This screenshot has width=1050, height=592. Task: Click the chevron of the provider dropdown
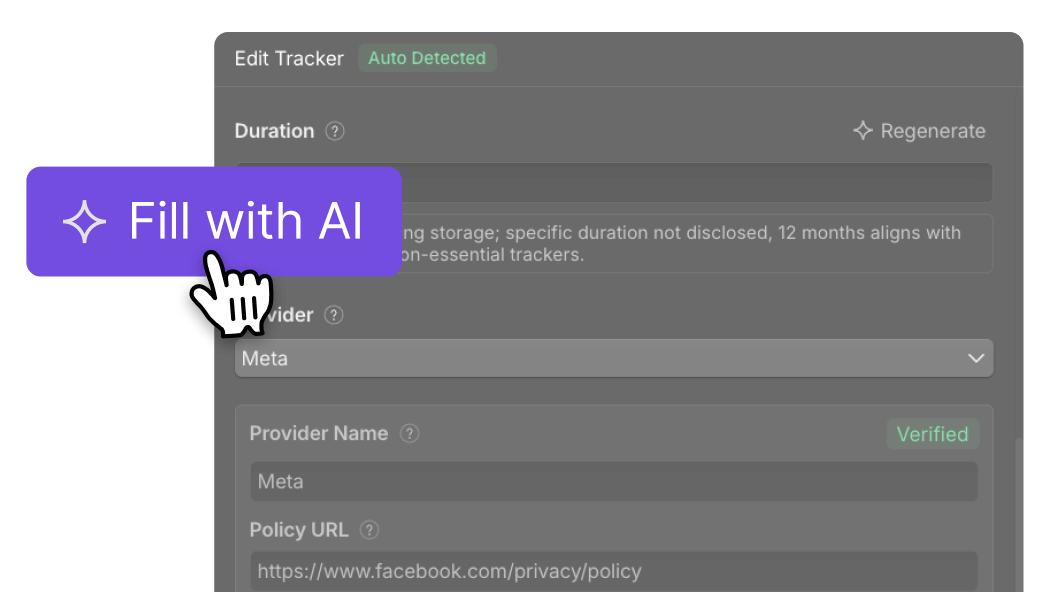click(x=976, y=358)
